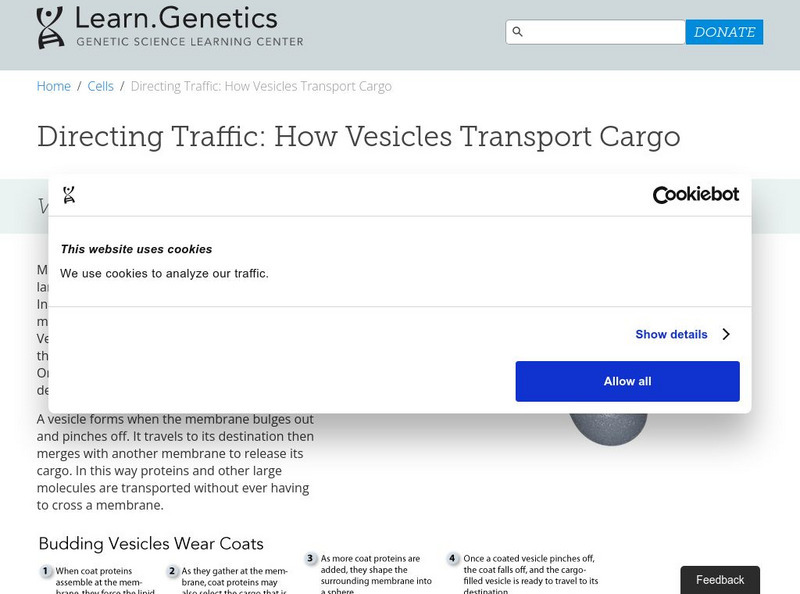
Task: Click the Show details text
Action: pos(671,334)
